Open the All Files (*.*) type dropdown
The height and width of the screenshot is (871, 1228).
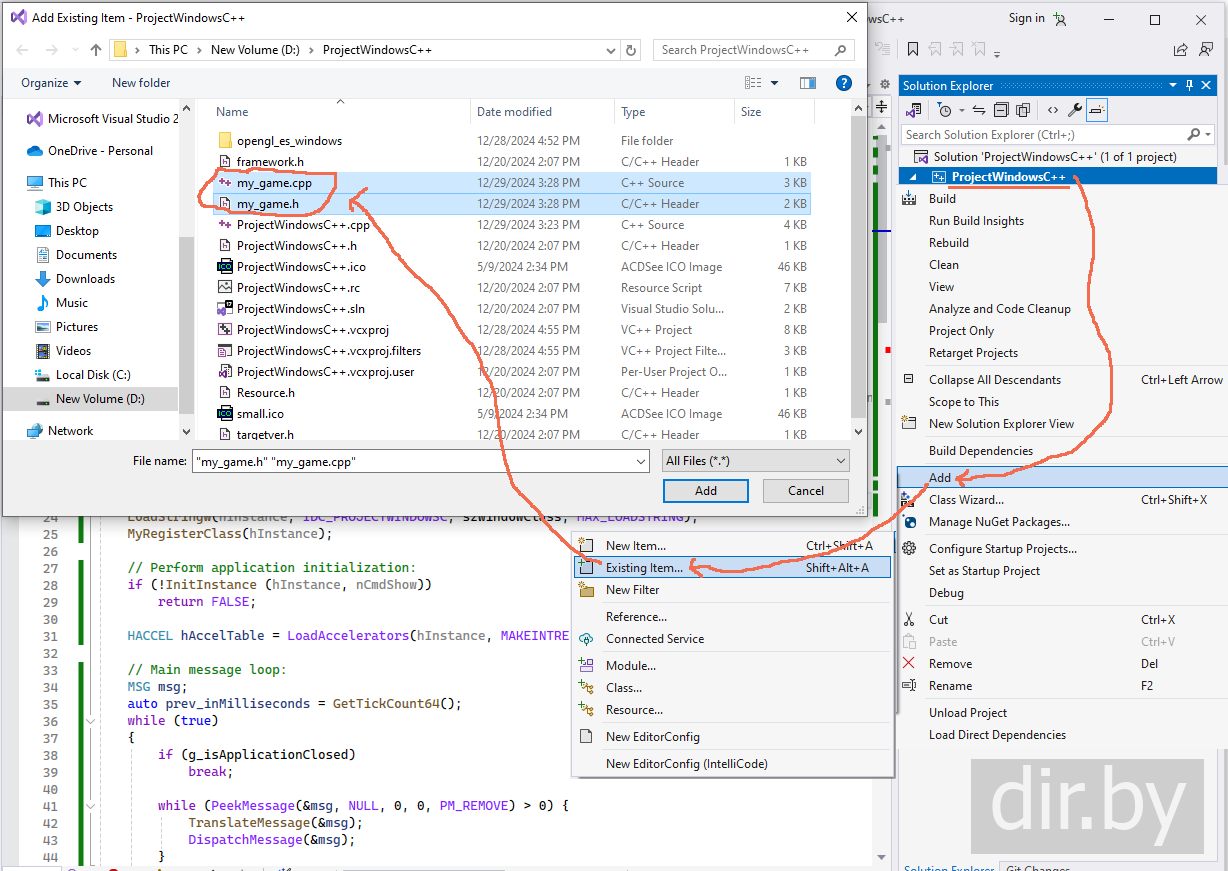coord(756,460)
